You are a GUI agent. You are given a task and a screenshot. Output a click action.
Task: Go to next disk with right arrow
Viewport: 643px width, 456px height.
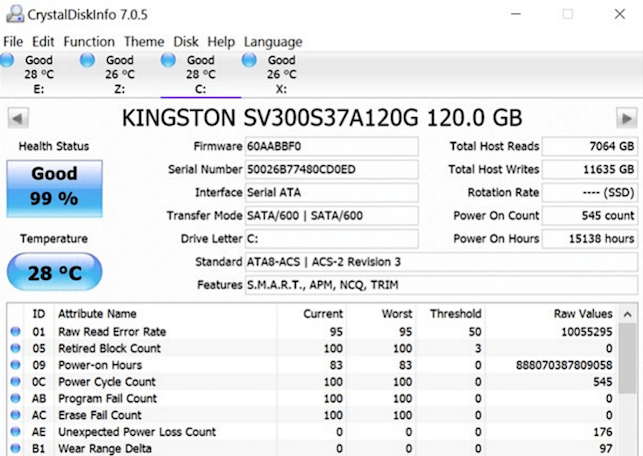tap(626, 118)
